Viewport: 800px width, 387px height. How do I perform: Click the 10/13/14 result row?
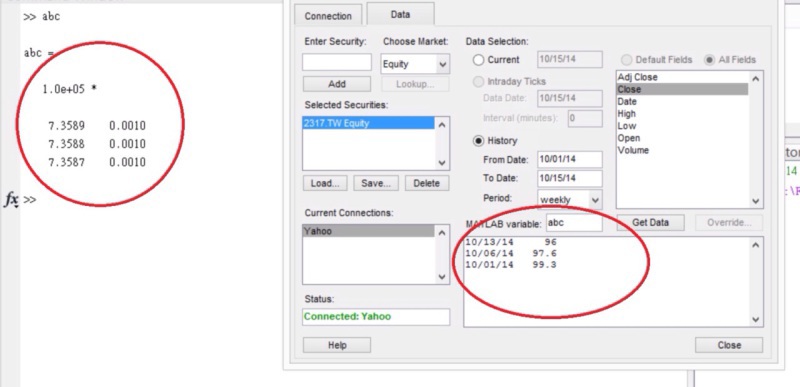(x=511, y=242)
